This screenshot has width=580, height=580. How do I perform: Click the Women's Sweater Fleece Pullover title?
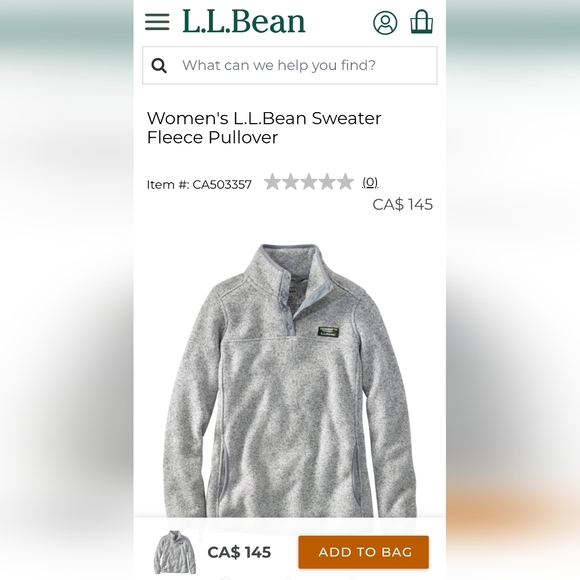coord(264,128)
